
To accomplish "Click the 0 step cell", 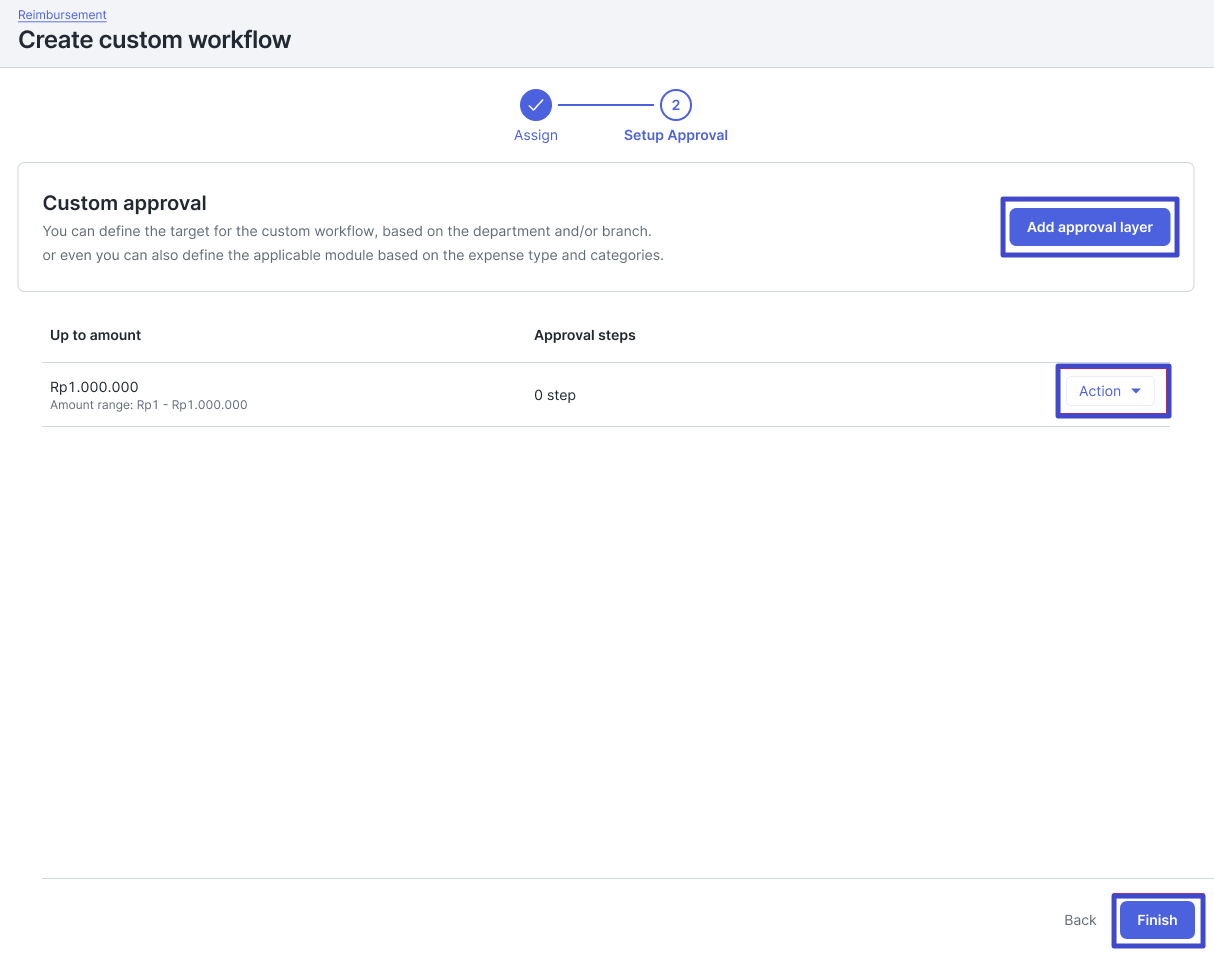I will pyautogui.click(x=554, y=395).
